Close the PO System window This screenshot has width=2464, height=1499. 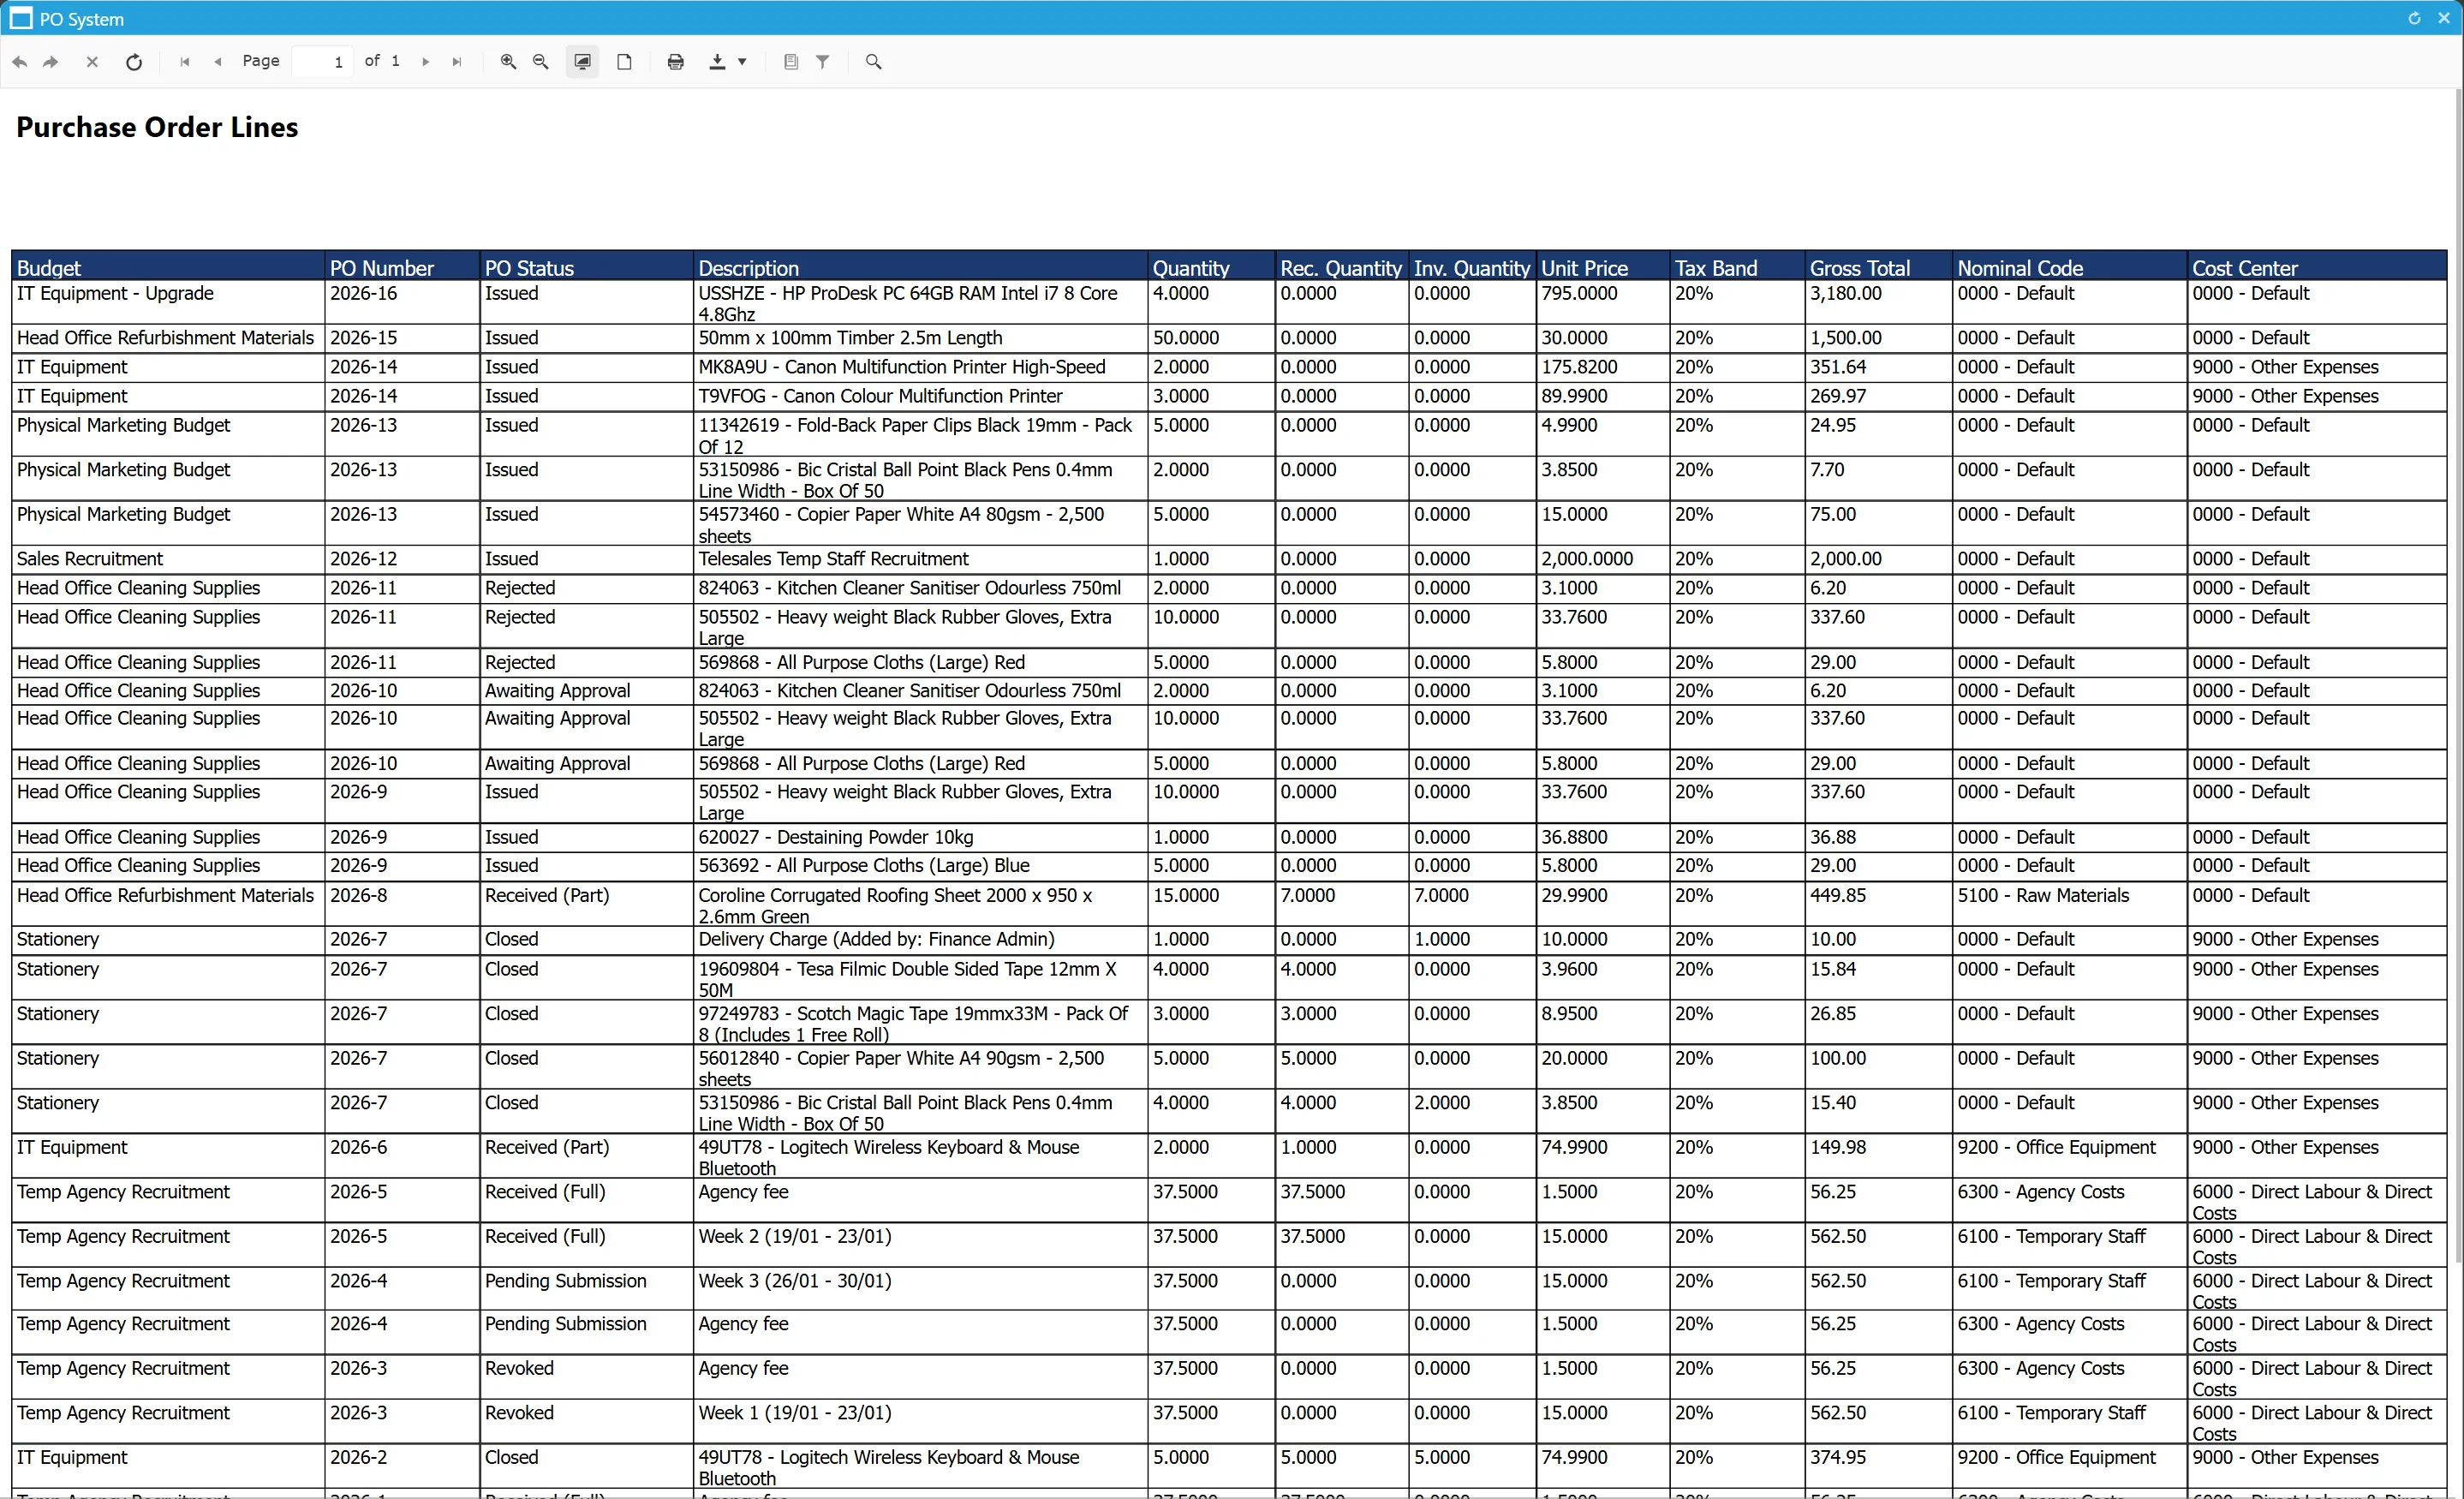click(2443, 18)
